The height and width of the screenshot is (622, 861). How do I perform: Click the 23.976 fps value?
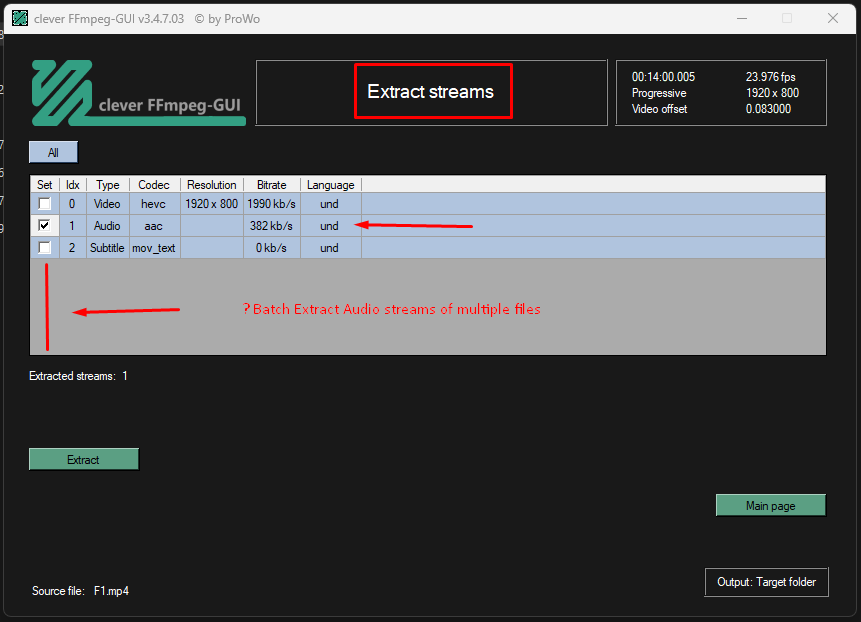click(x=770, y=77)
